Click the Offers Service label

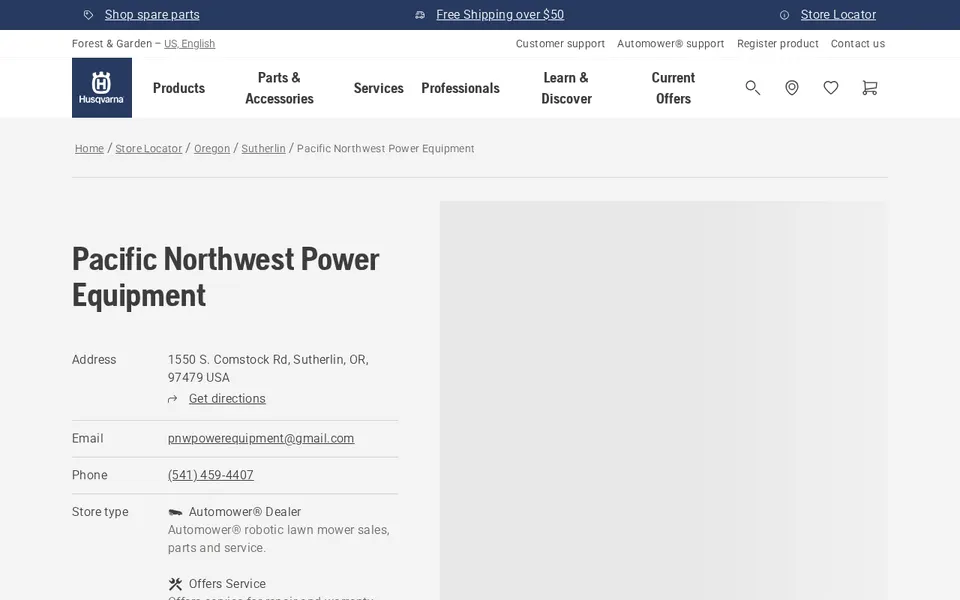coord(227,584)
